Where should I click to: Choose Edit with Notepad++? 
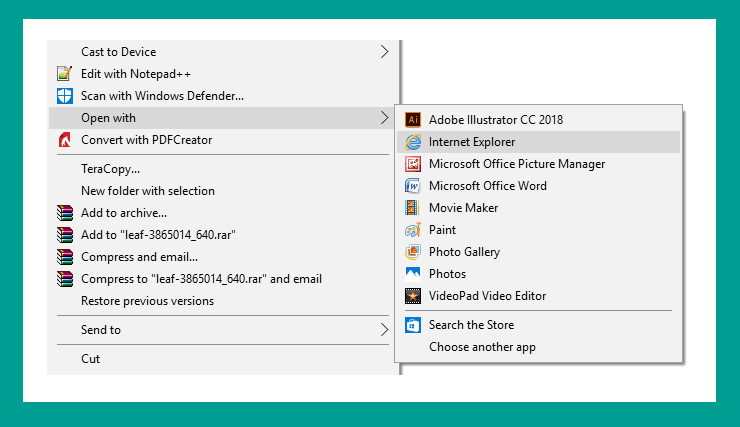coord(224,74)
